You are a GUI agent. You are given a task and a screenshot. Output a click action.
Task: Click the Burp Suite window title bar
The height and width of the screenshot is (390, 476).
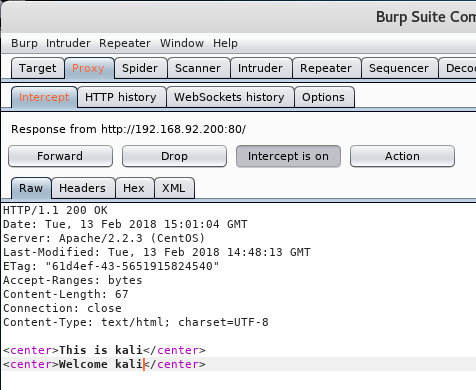[x=239, y=17]
